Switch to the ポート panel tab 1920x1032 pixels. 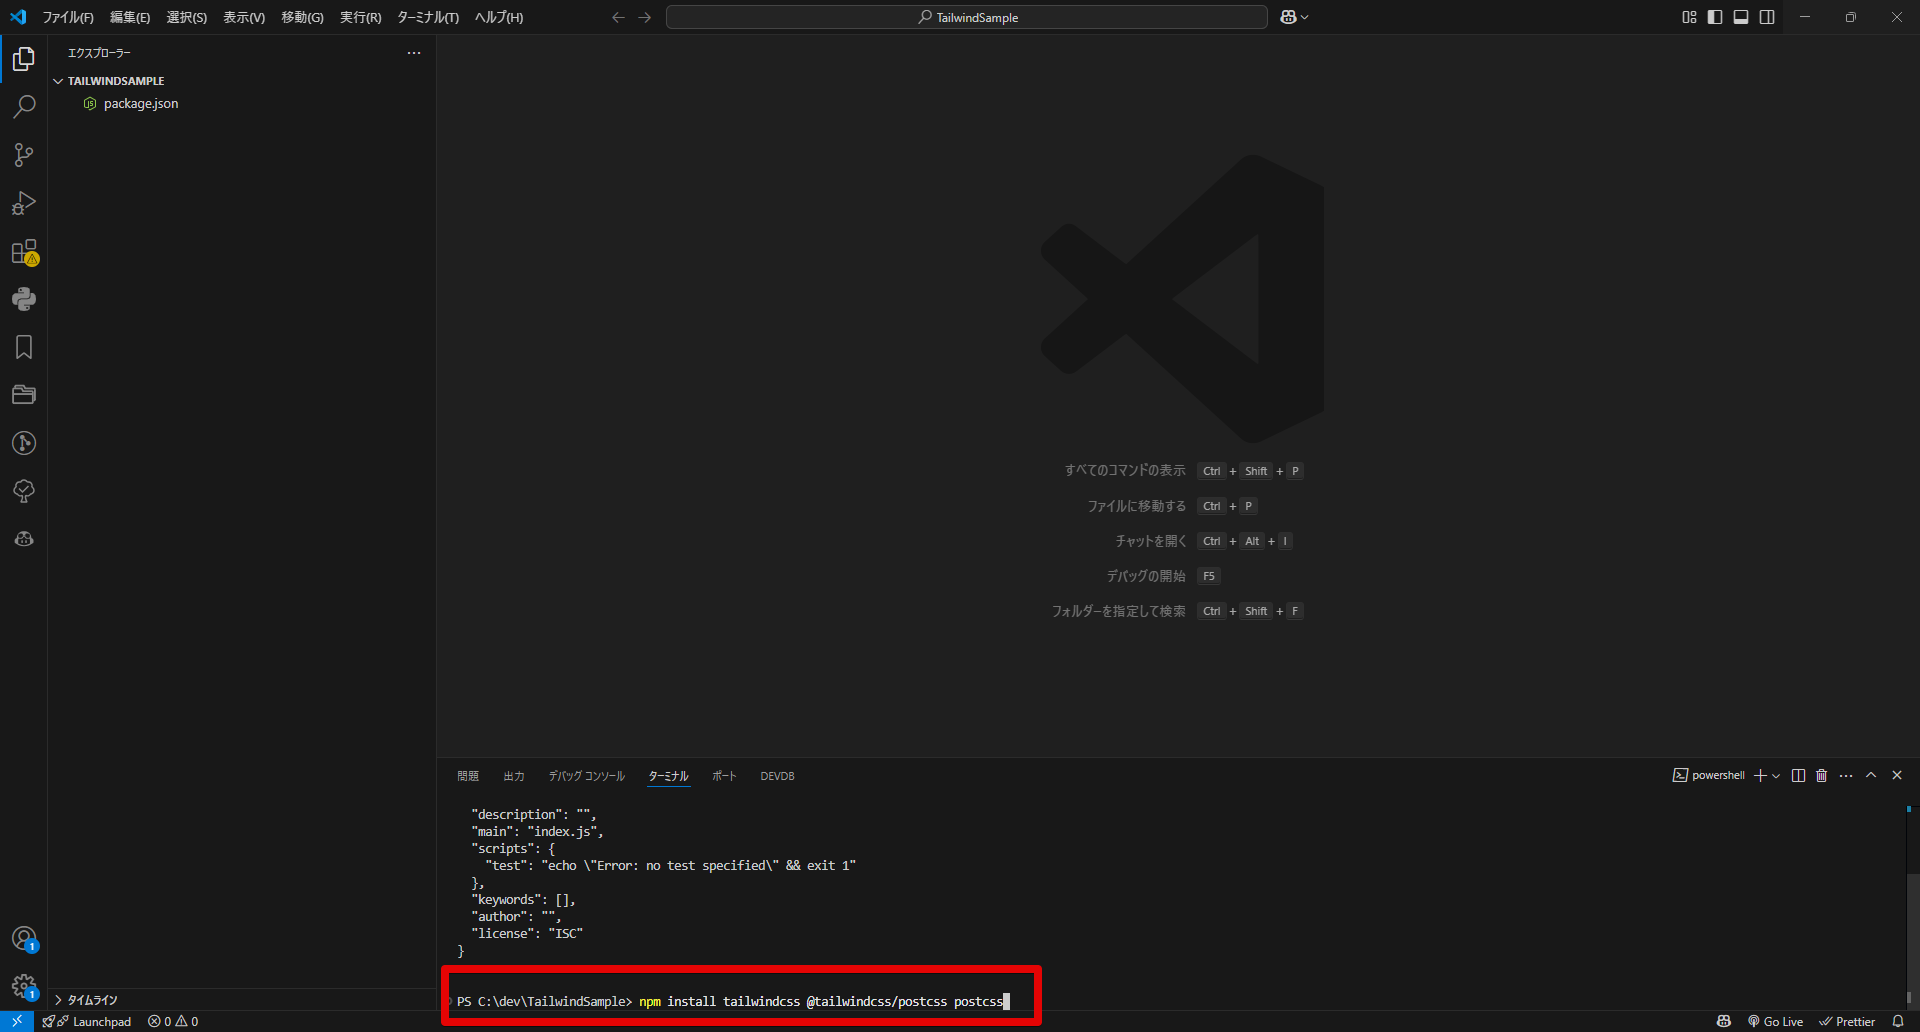(x=724, y=776)
